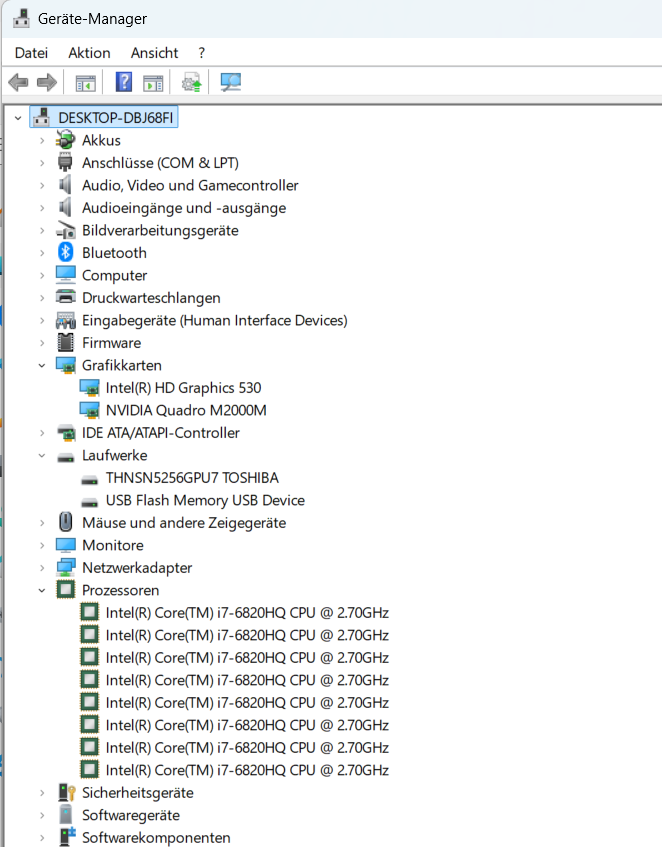662x847 pixels.
Task: Click the Eingabegeräte (Human Interface Devices) icon
Action: [x=65, y=320]
